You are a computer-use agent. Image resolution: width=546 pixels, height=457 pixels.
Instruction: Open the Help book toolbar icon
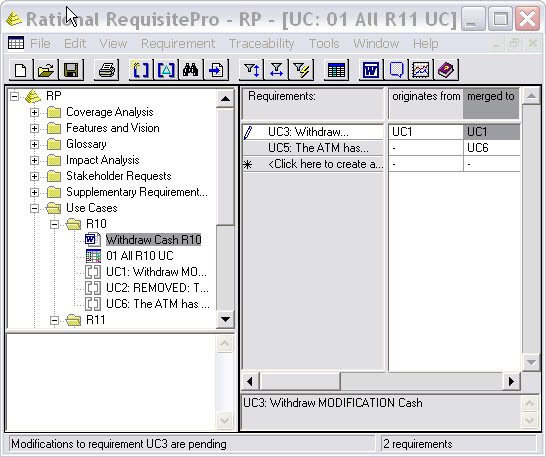click(x=446, y=70)
